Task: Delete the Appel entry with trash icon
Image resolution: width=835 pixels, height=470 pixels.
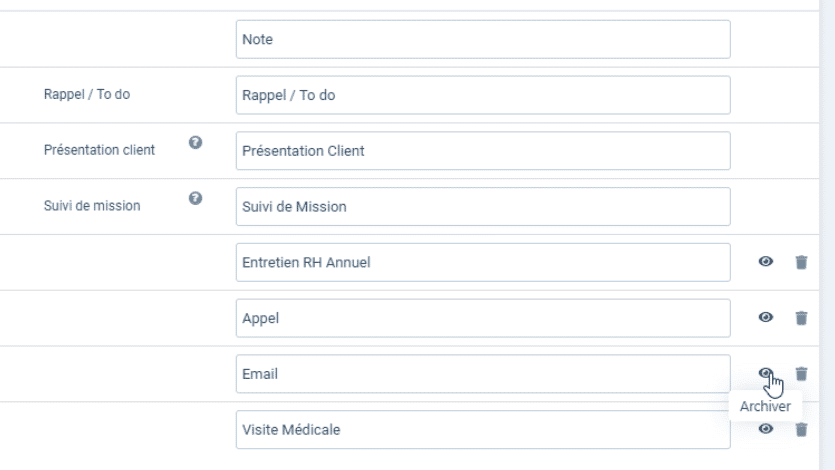Action: pyautogui.click(x=801, y=318)
